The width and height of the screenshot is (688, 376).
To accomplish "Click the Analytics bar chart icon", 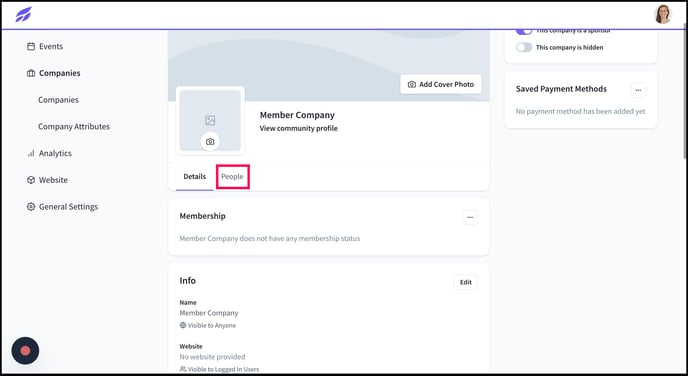I will [31, 153].
